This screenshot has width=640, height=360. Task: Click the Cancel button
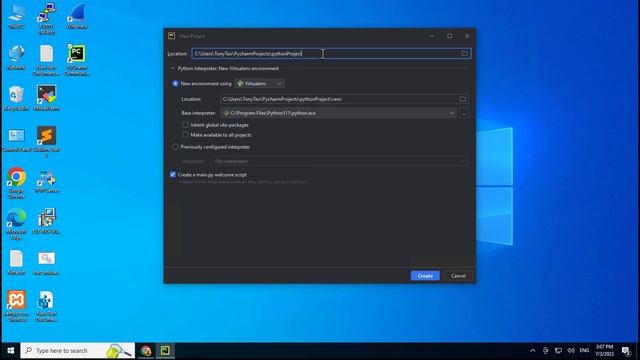pos(458,276)
